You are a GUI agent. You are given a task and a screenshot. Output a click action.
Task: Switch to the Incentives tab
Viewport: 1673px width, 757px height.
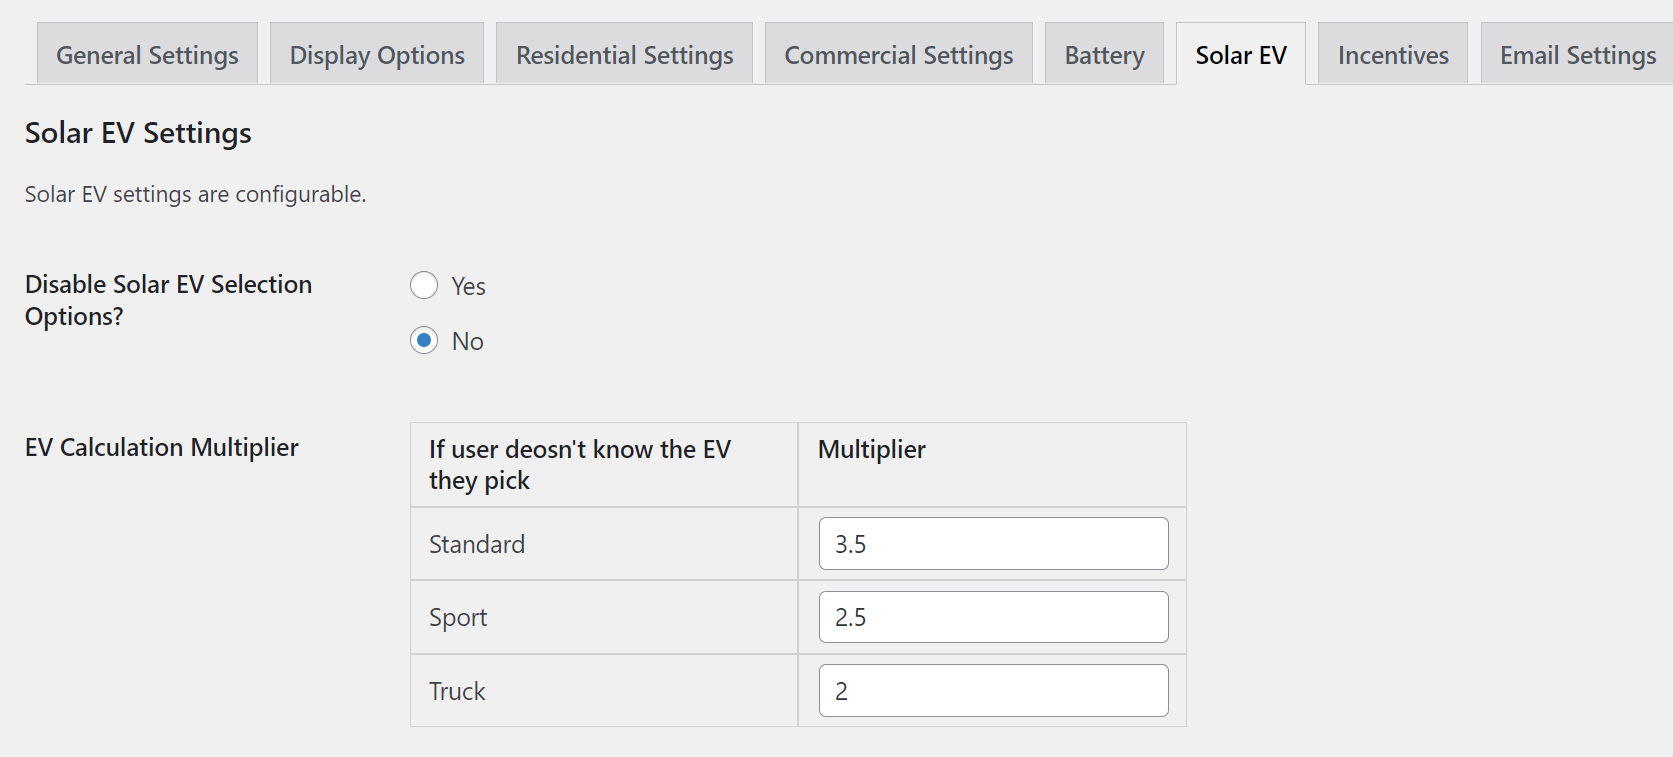[1392, 55]
